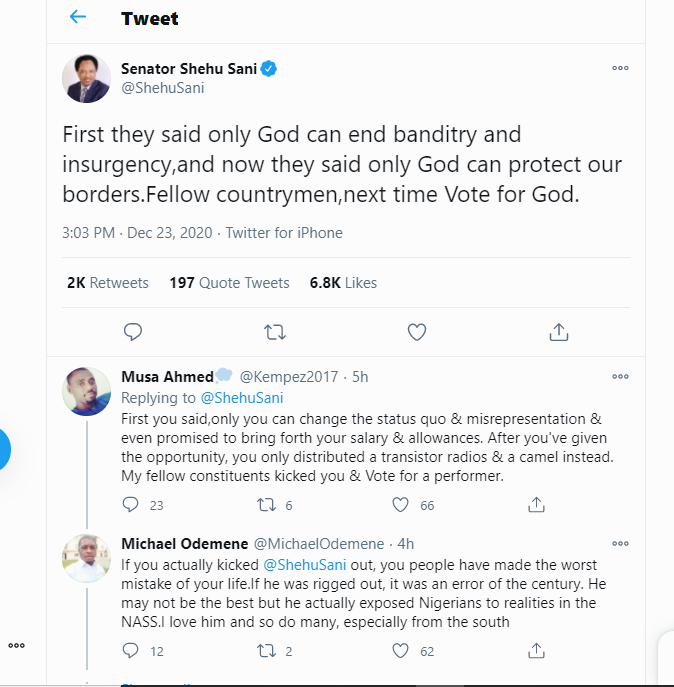The height and width of the screenshot is (687, 674).
Task: Open more options on Michael Odemene's reply
Action: [x=620, y=544]
